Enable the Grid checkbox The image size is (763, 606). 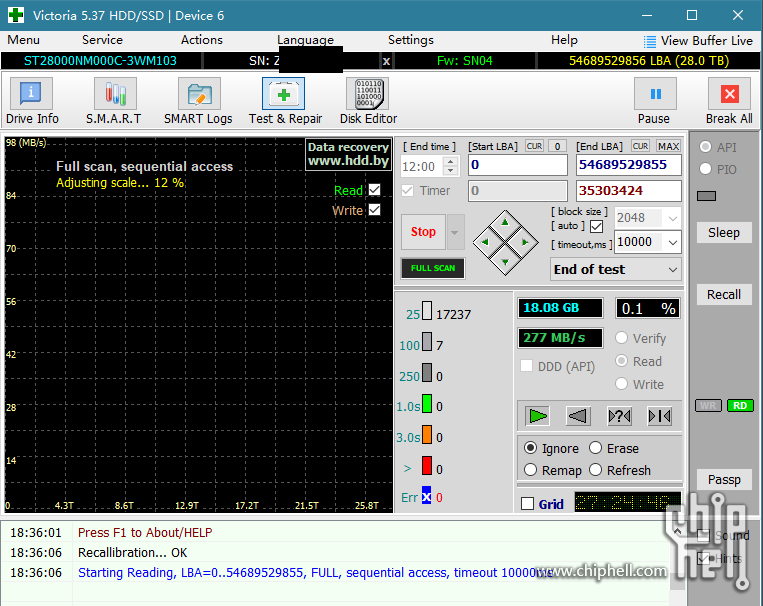pyautogui.click(x=527, y=504)
